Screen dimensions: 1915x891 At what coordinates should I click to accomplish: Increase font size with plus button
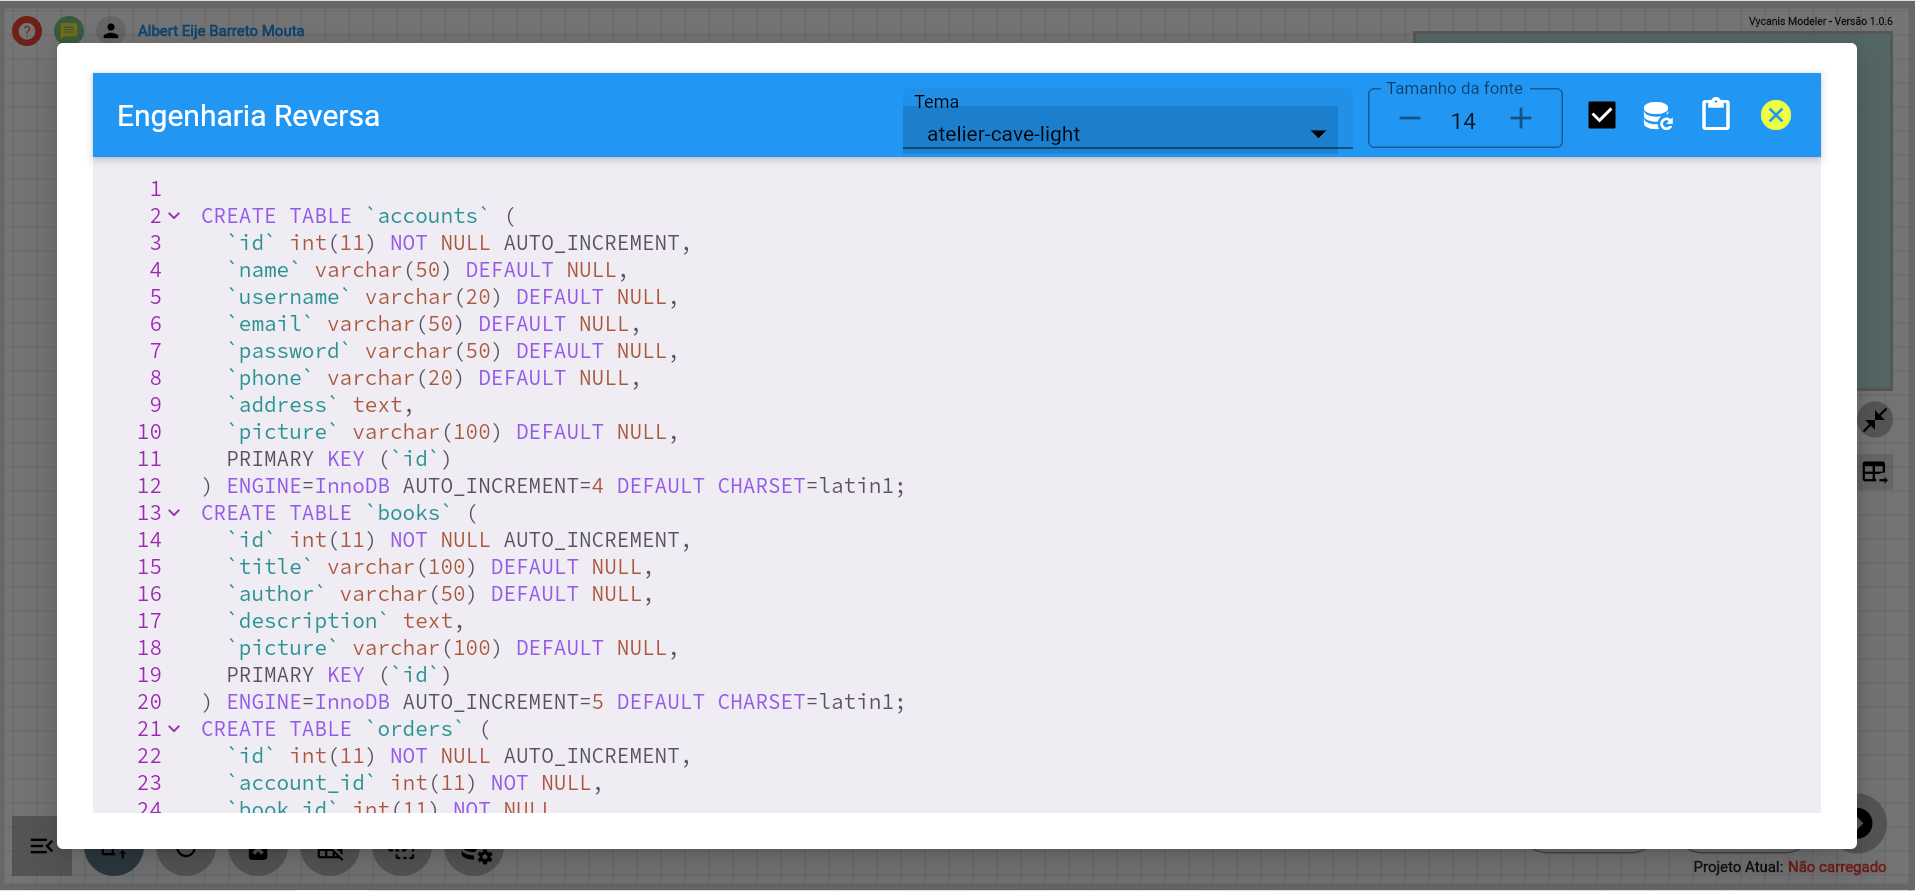tap(1521, 119)
